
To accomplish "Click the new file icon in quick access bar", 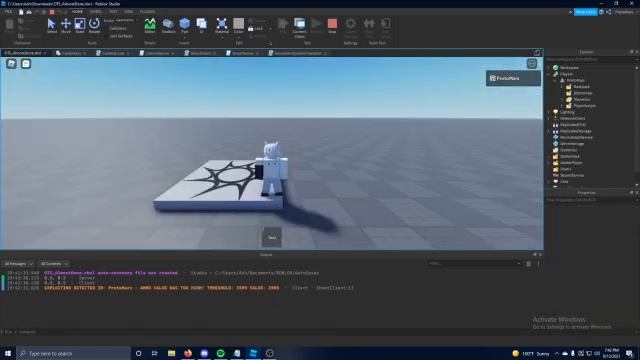I will pos(21,12).
